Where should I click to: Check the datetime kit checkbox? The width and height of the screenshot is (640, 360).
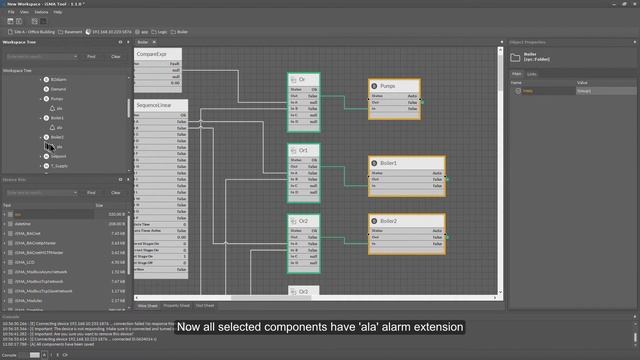click(10, 224)
